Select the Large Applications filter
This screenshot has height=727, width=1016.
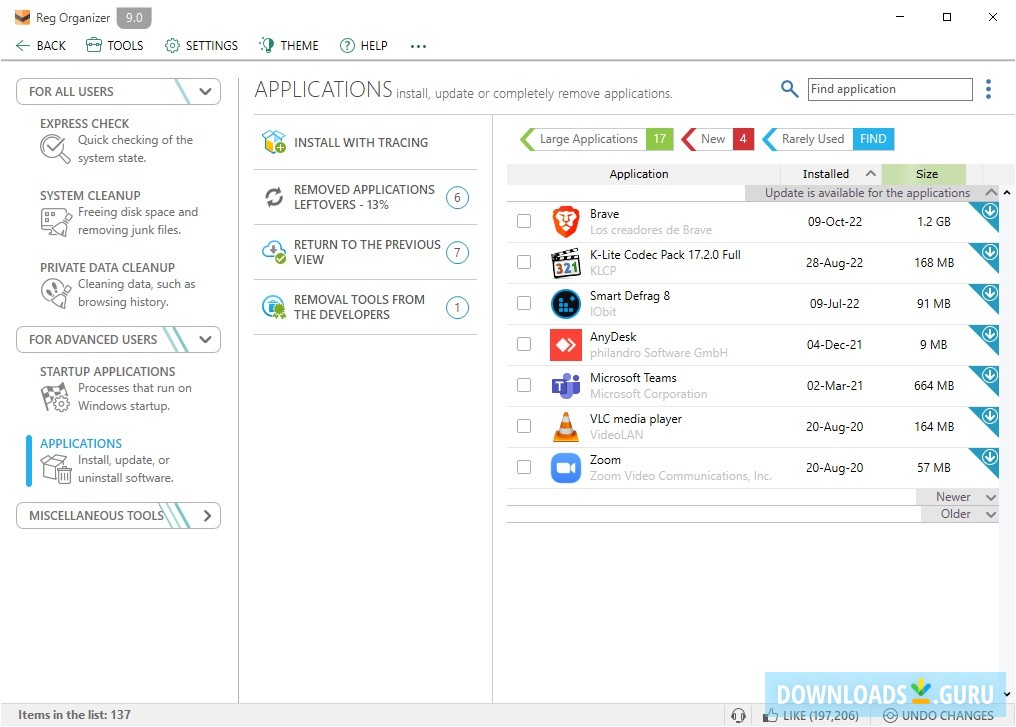[597, 139]
